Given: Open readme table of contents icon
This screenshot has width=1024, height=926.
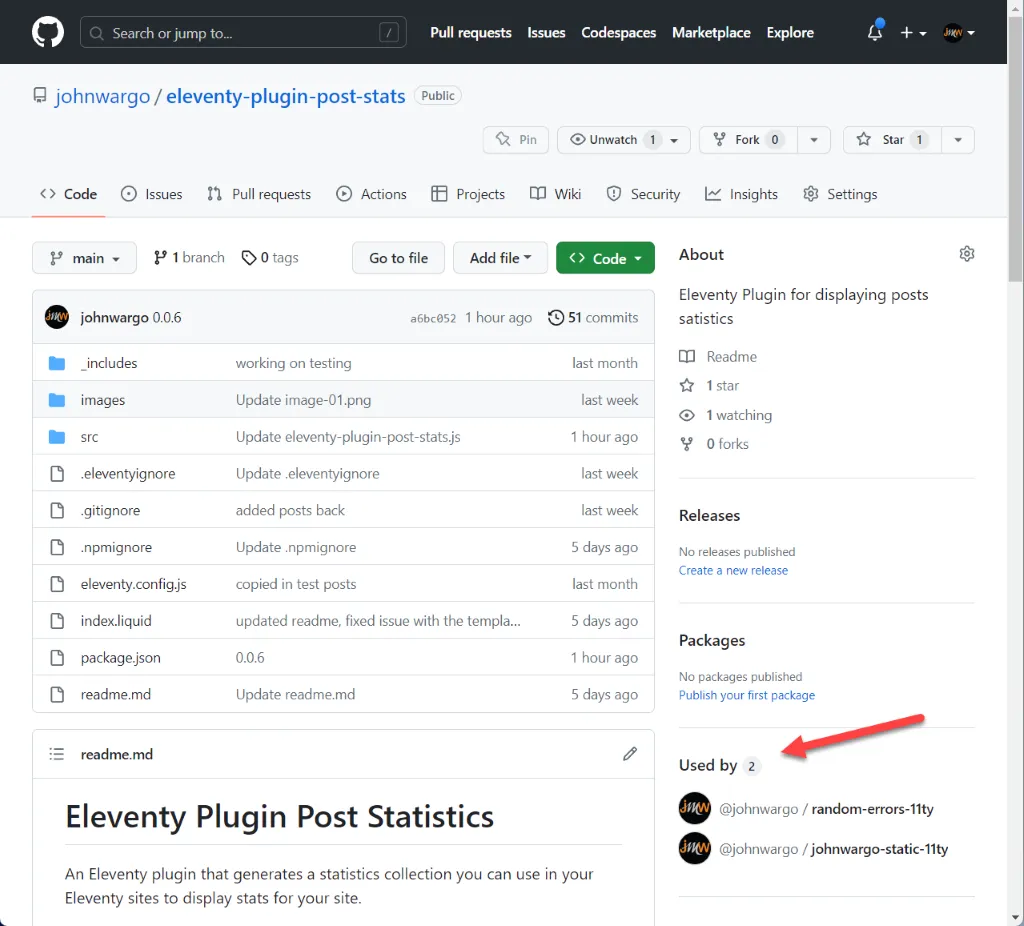Looking at the screenshot, I should (x=57, y=754).
